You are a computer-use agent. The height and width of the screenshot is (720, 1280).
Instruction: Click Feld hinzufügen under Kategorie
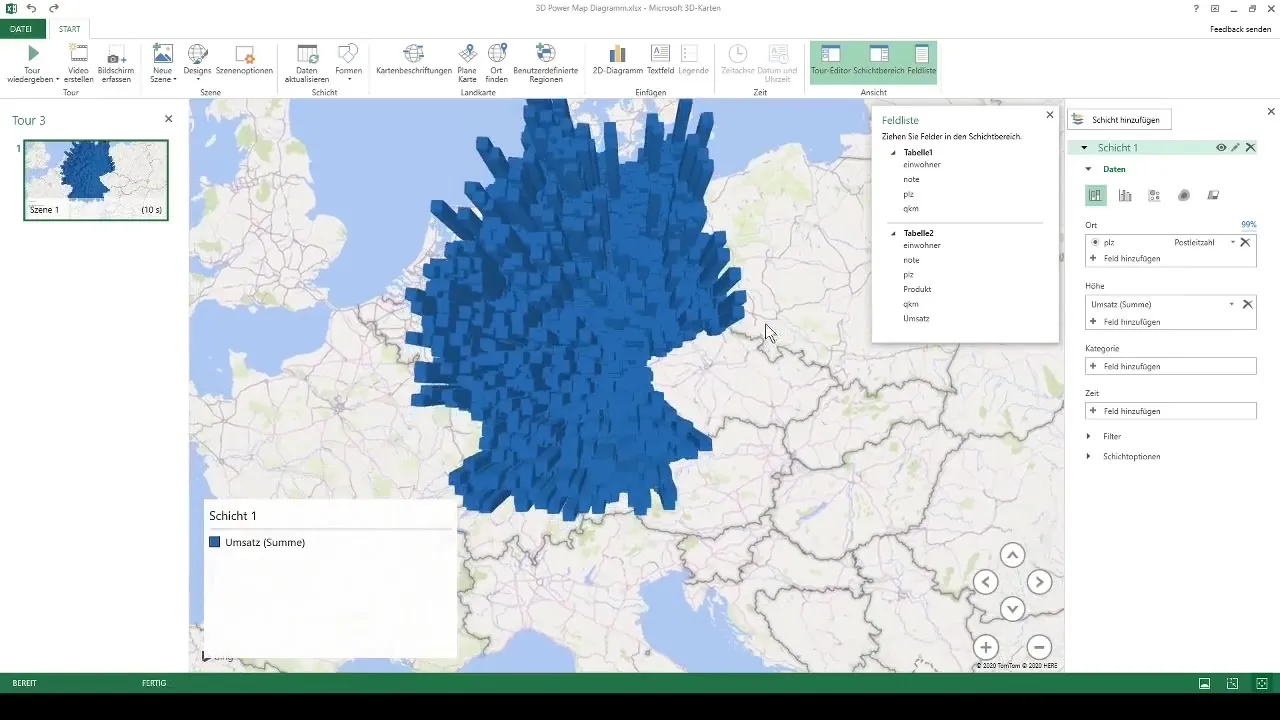[x=1171, y=367]
